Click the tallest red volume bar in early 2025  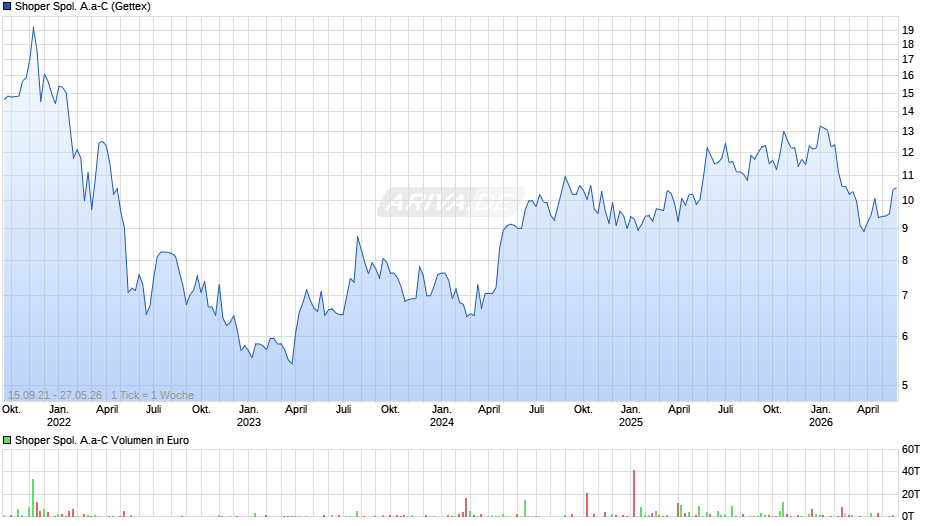(x=634, y=493)
